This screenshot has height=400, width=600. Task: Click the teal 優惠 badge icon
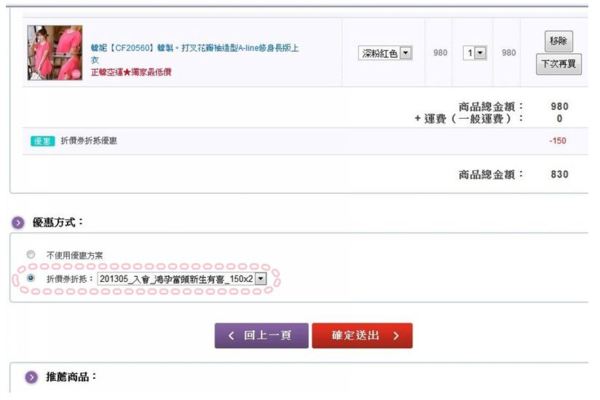pos(41,141)
